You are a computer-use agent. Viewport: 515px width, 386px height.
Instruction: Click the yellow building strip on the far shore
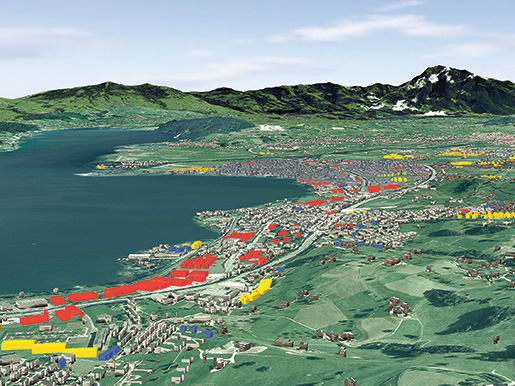click(x=192, y=170)
